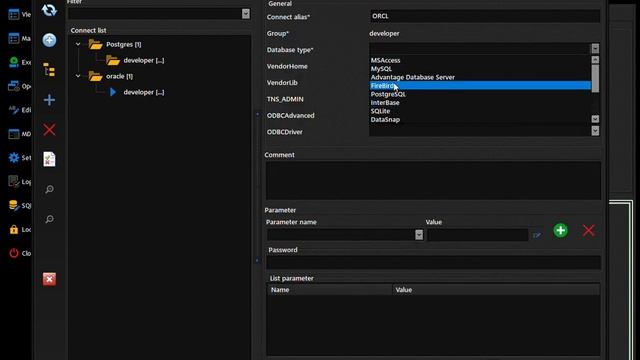This screenshot has height=360, width=640.
Task: Choose Advantage Database Server option
Action: coord(480,77)
